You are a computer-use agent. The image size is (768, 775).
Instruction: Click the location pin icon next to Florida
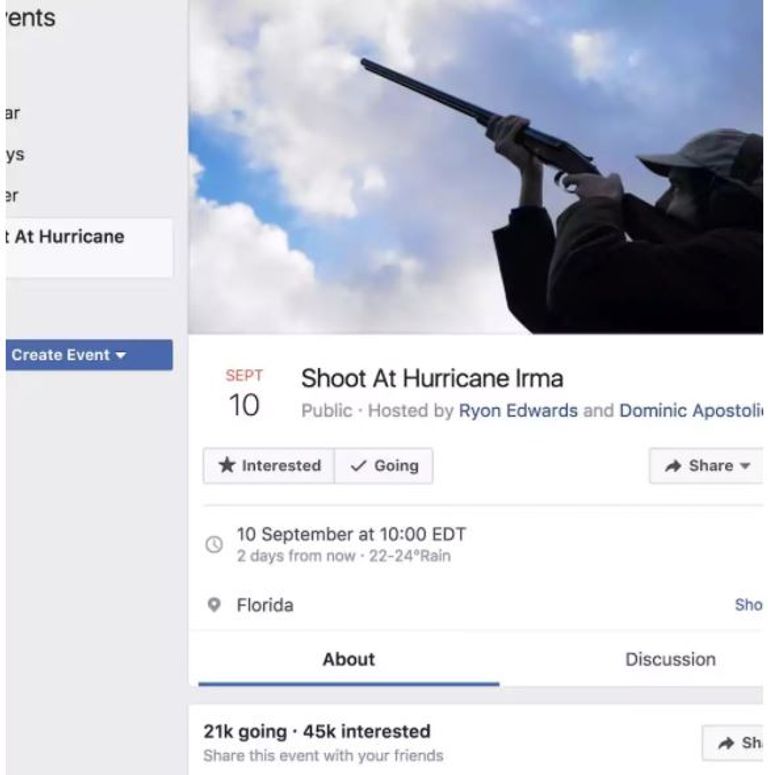tap(213, 605)
